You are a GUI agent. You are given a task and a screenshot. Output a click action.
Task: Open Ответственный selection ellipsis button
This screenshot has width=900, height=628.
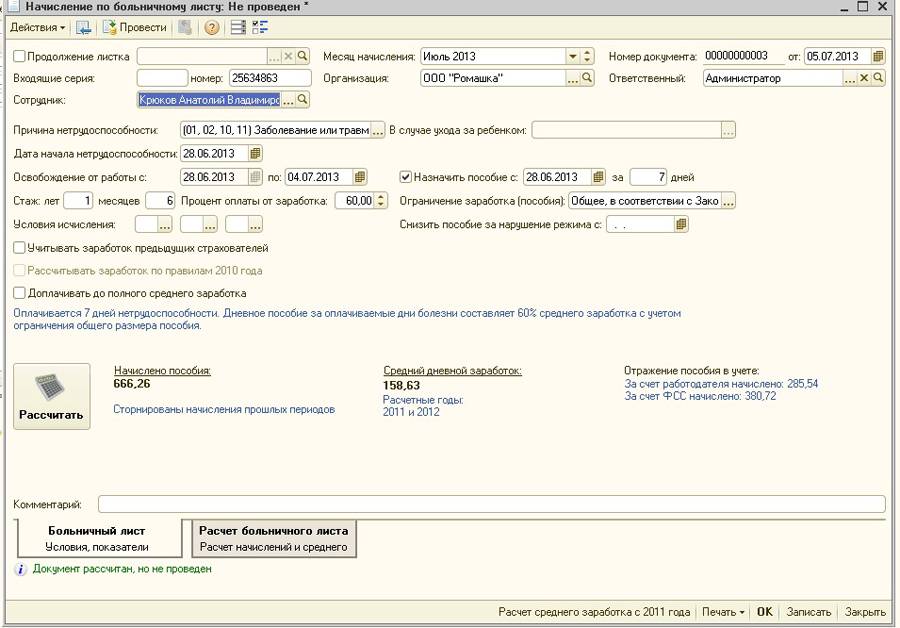(x=849, y=79)
